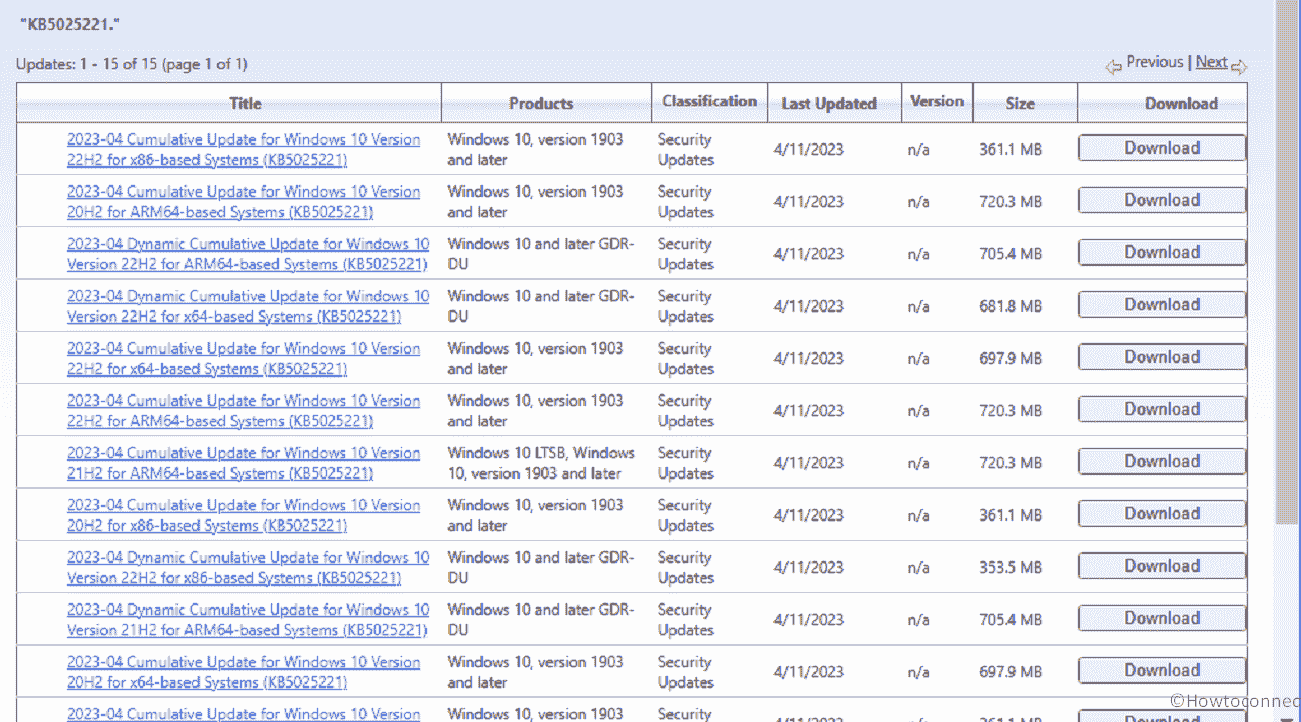Click "4/11/2023" date in Dynamic 22H2 x86 row
This screenshot has height=722, width=1301.
tap(809, 568)
